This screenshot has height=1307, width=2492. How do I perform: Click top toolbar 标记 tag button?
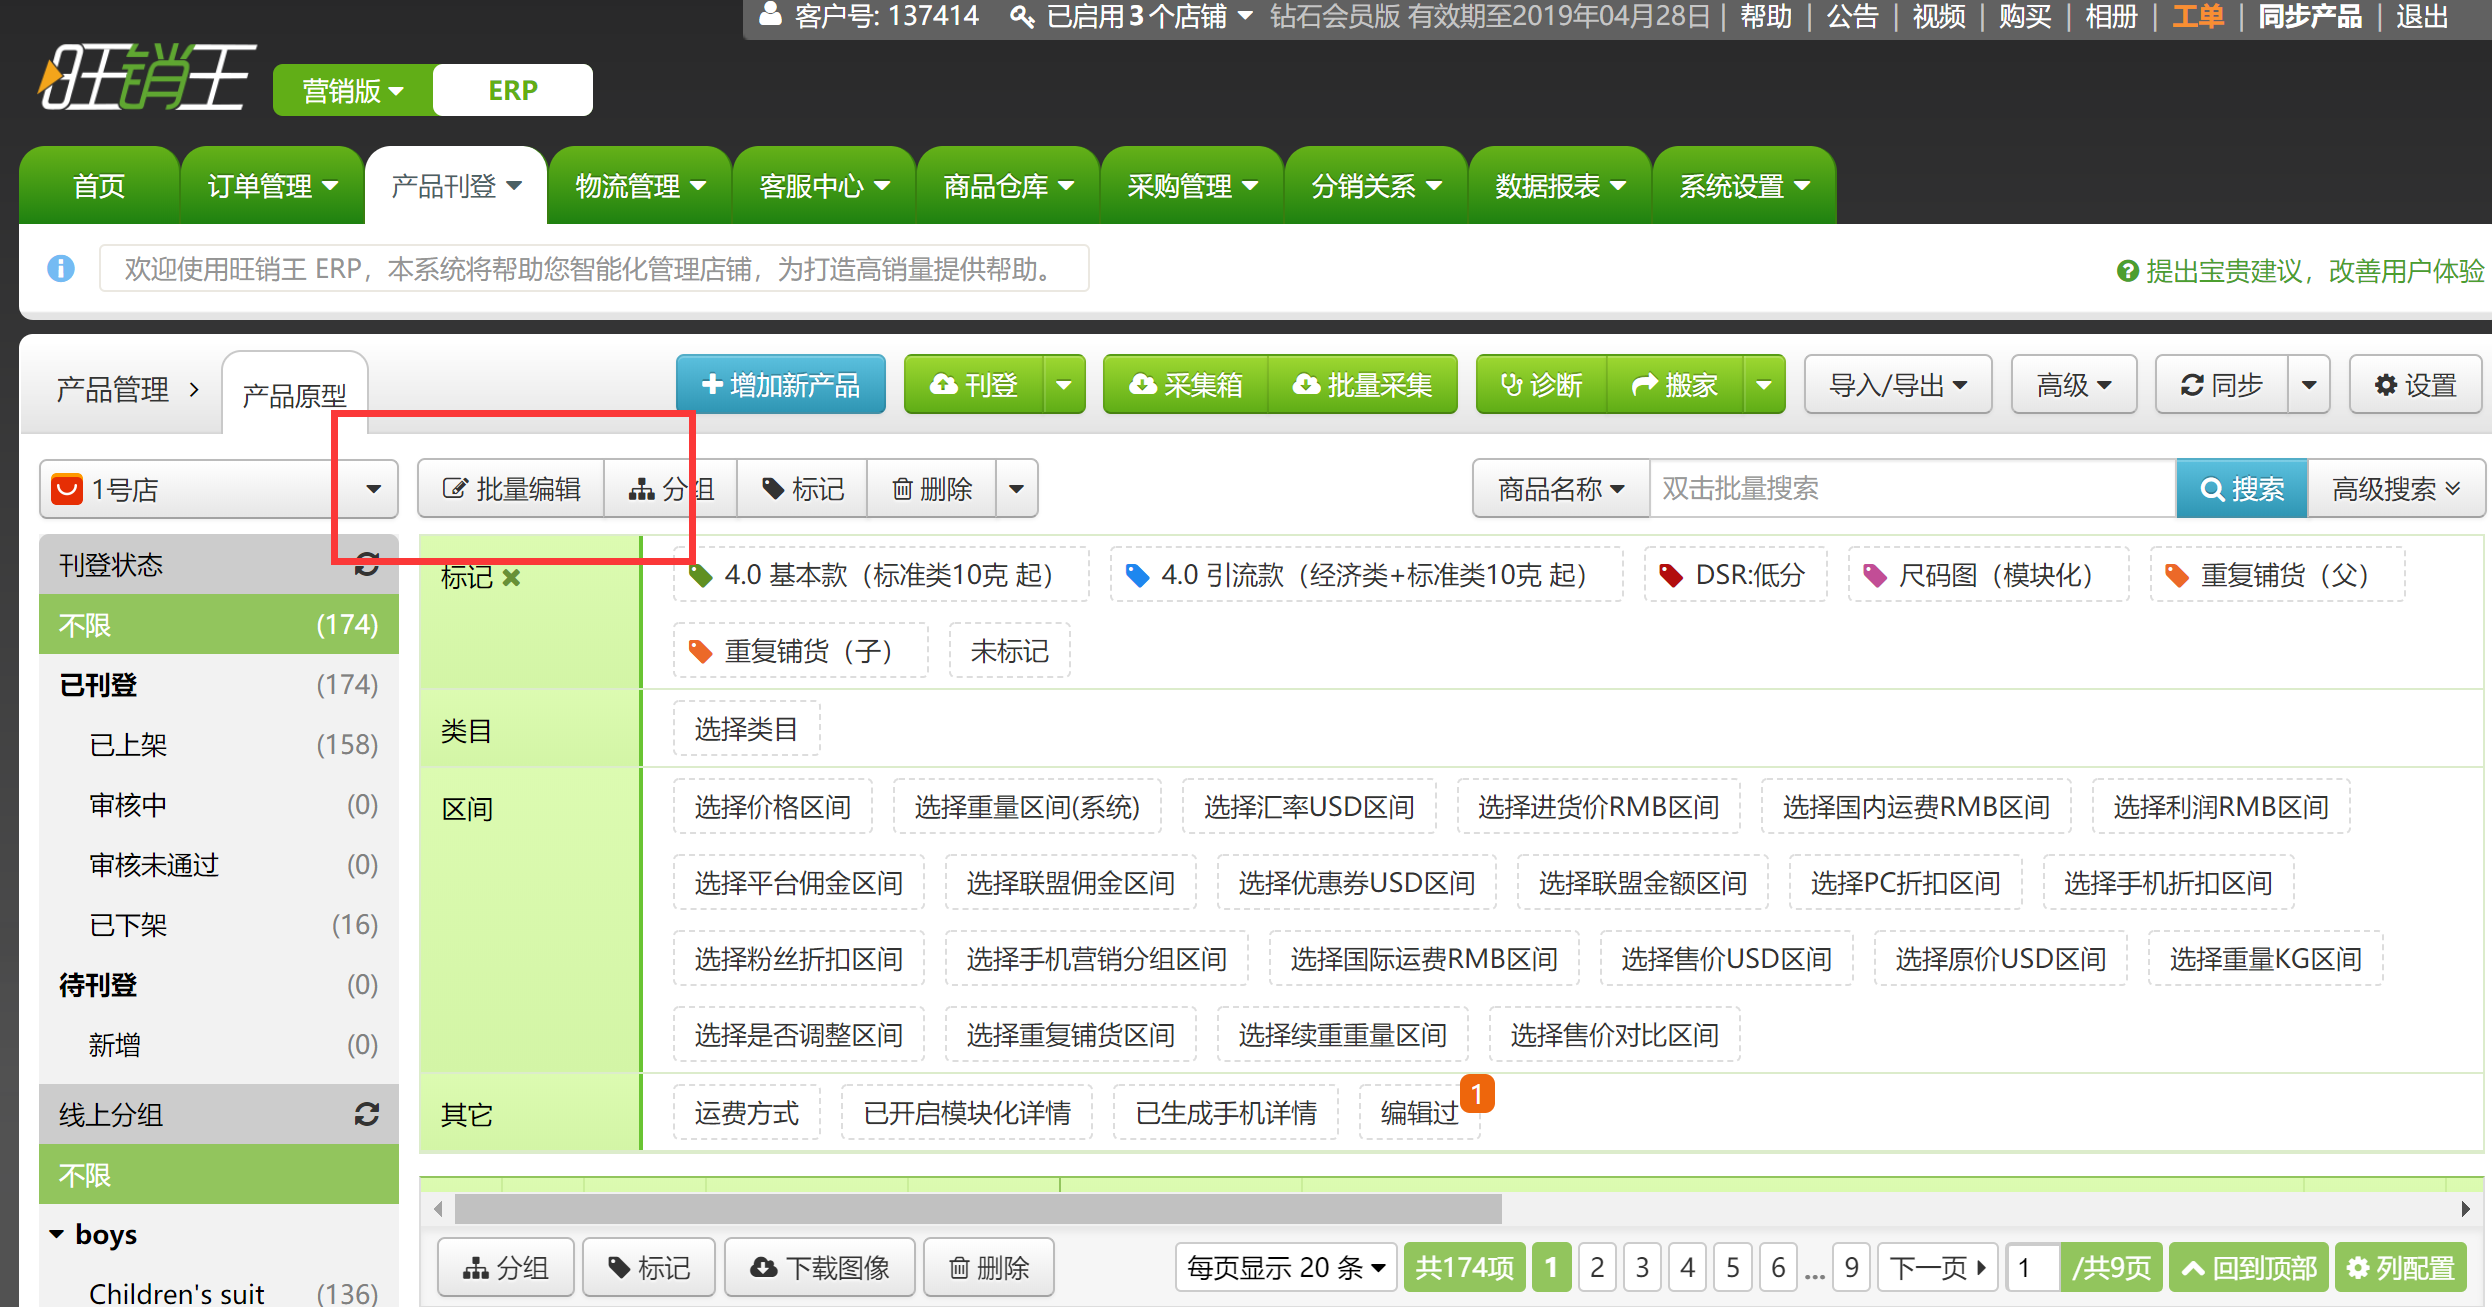point(803,488)
